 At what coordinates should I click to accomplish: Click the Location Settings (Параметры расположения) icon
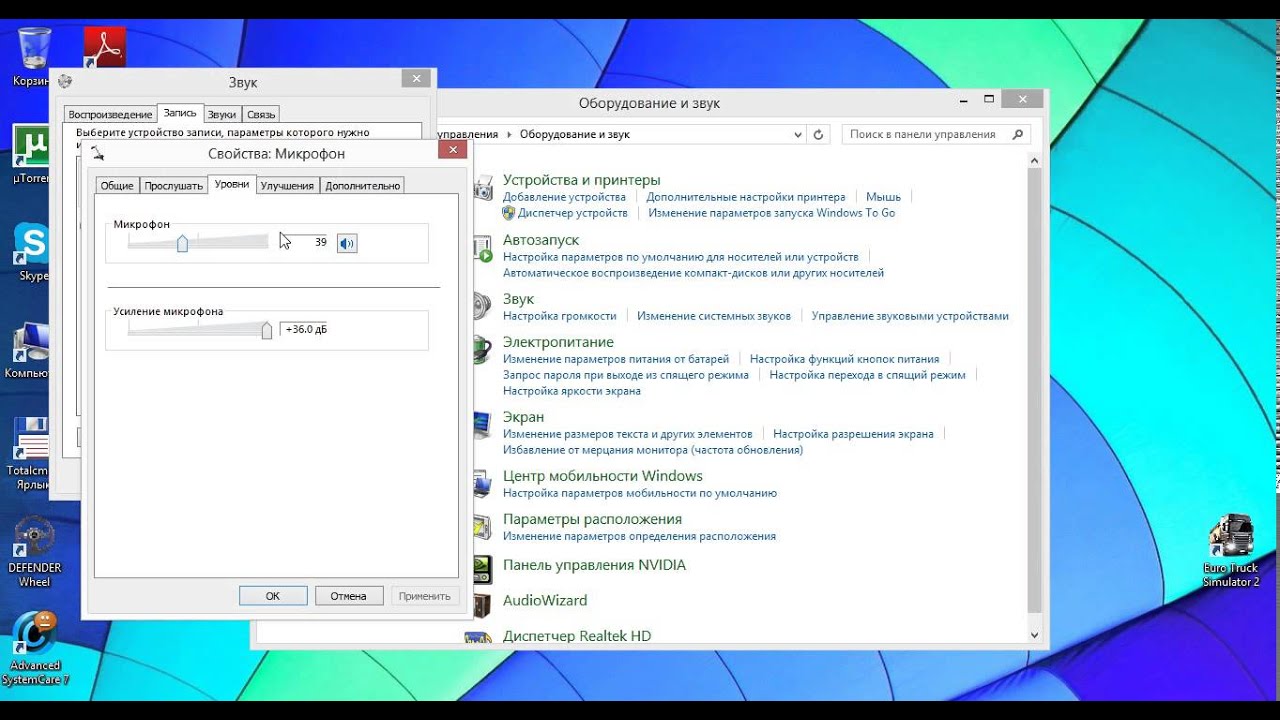pos(483,527)
